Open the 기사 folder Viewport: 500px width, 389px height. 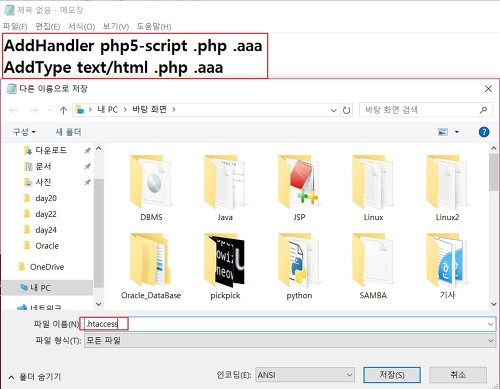click(447, 266)
